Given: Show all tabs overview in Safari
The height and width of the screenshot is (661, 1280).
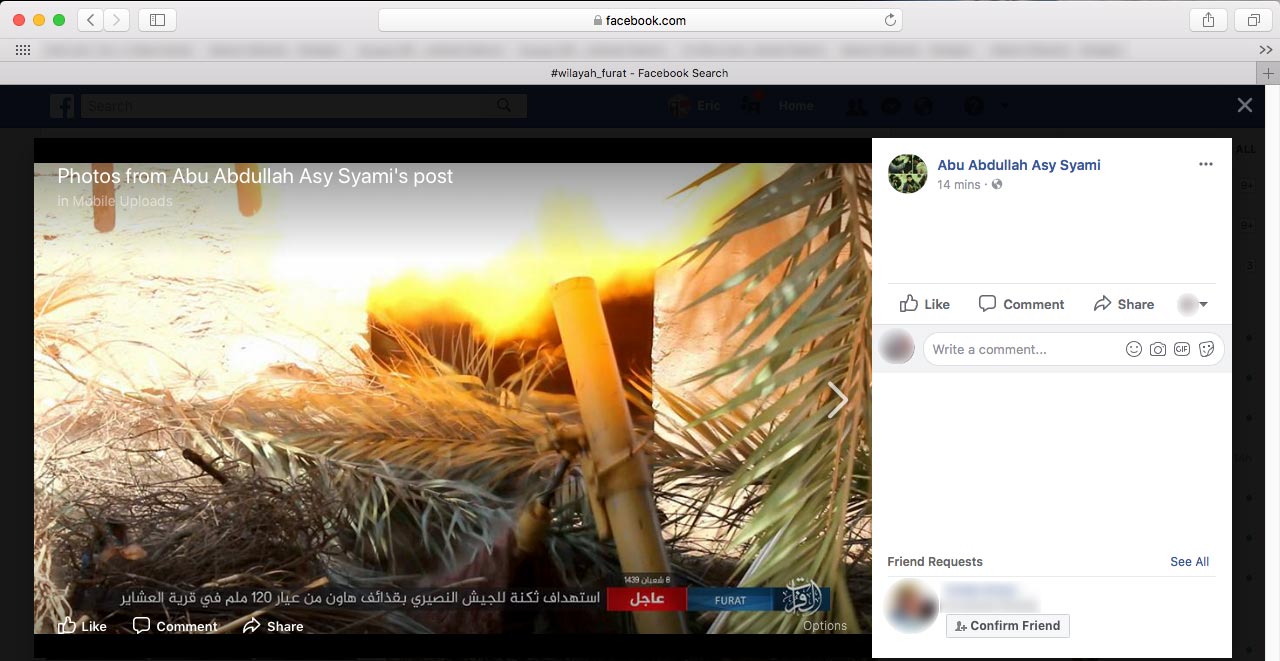Looking at the screenshot, I should coord(1253,20).
